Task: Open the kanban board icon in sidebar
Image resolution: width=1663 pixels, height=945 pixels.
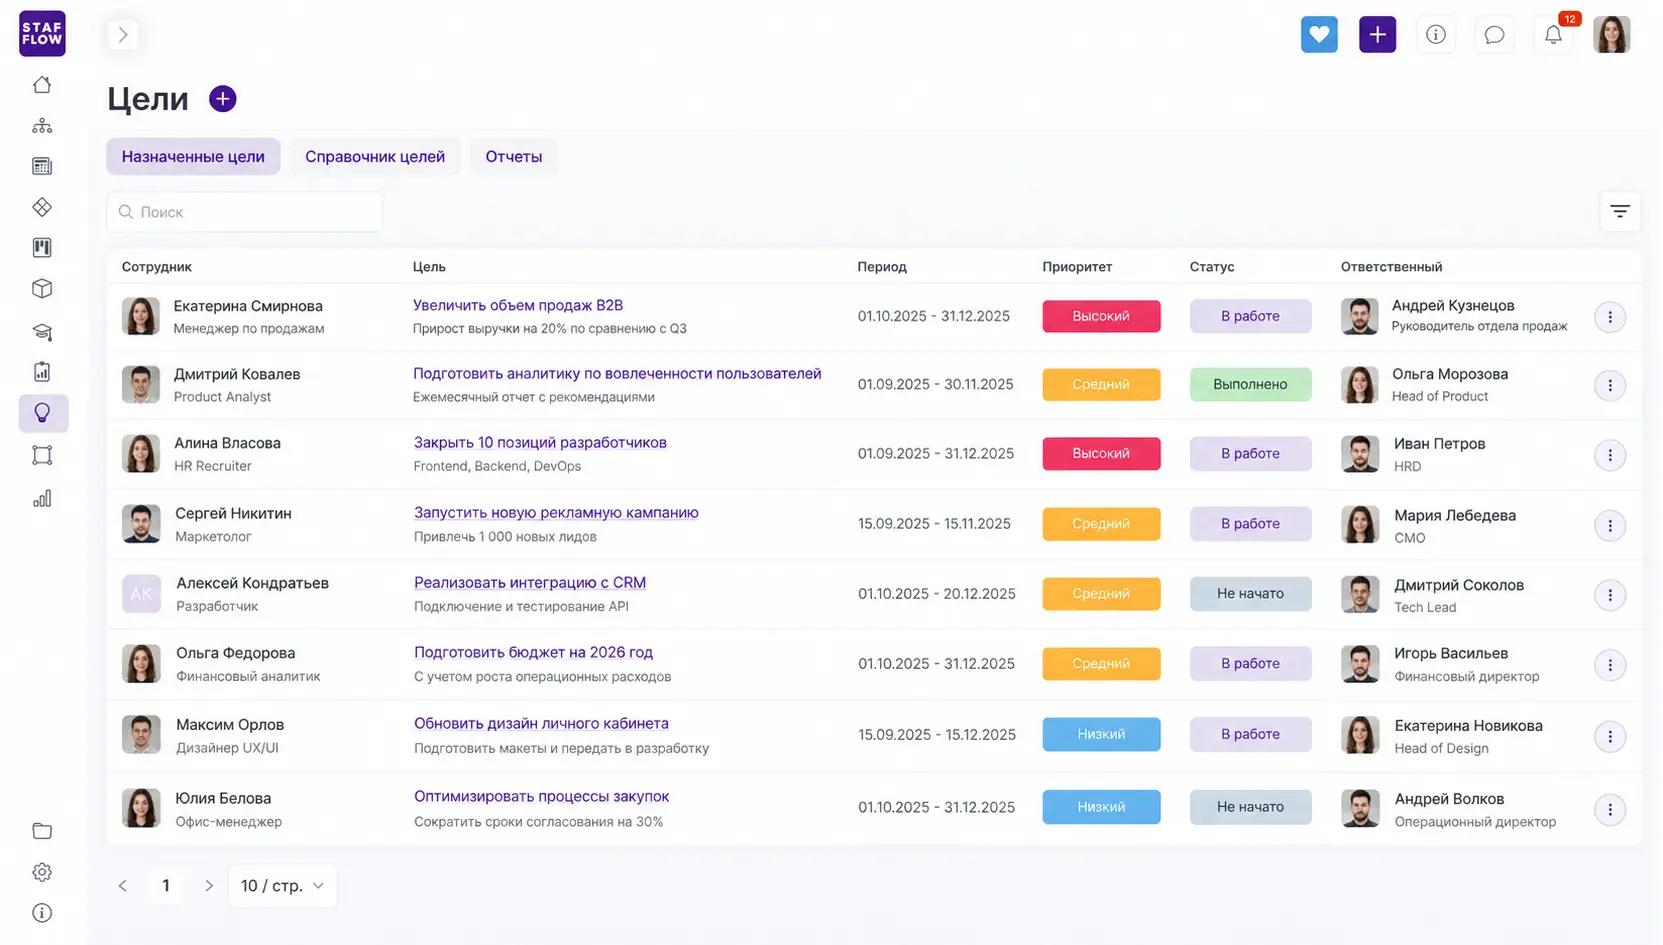Action: coord(42,247)
